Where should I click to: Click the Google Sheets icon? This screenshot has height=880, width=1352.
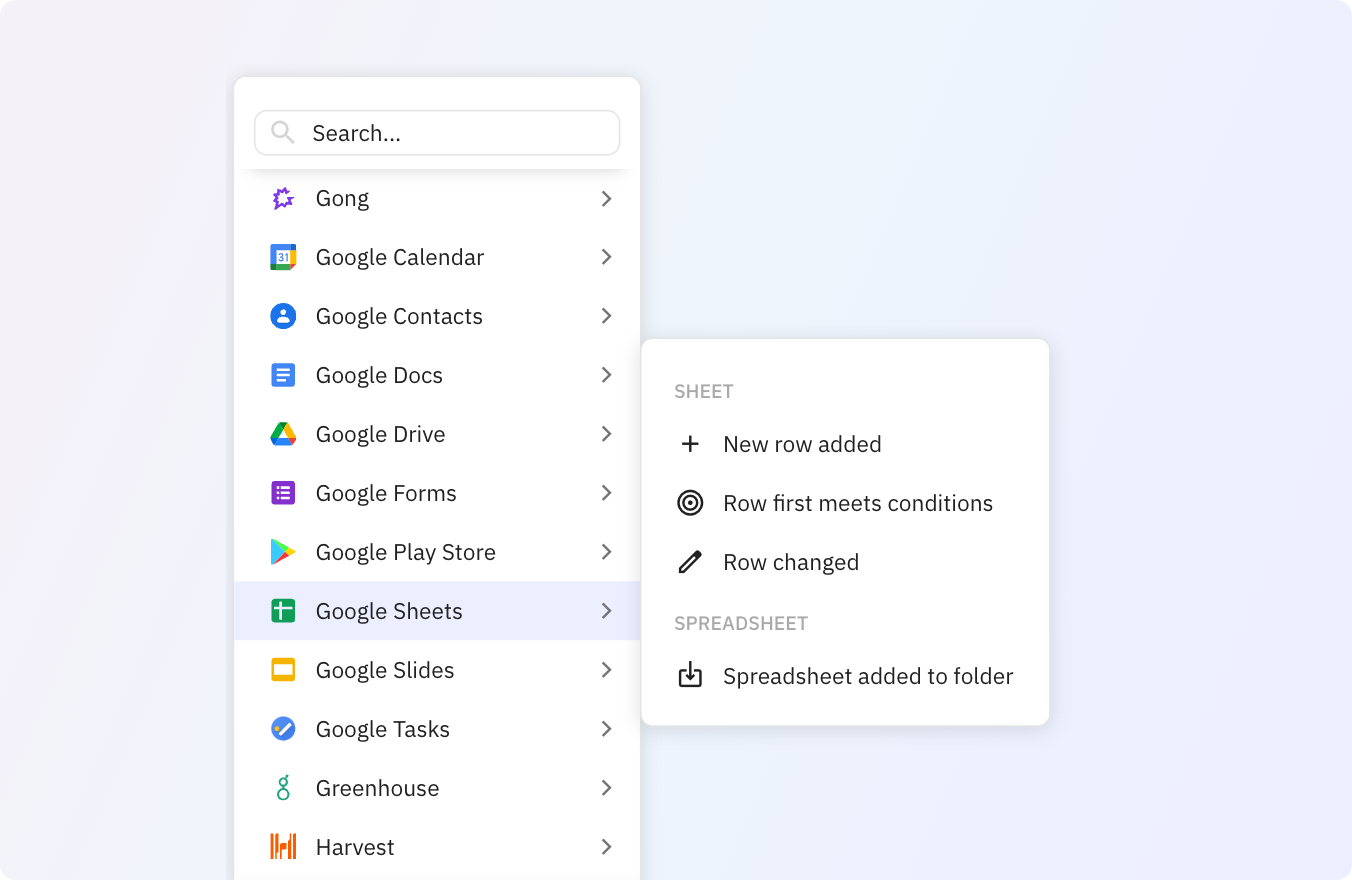[283, 611]
